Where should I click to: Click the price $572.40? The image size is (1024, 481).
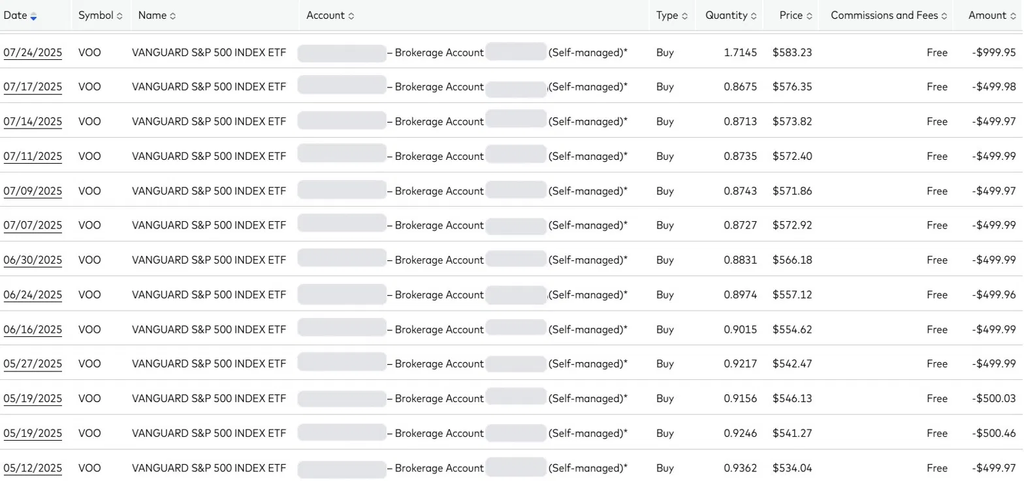tap(792, 156)
